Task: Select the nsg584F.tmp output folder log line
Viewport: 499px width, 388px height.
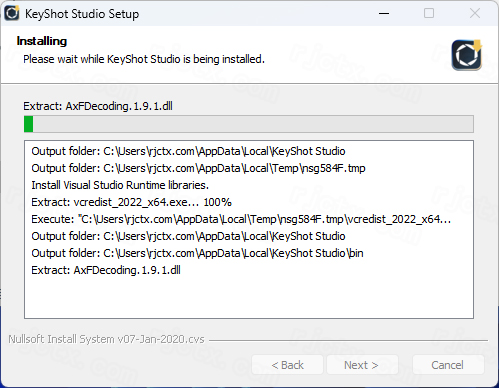Action: tap(198, 168)
